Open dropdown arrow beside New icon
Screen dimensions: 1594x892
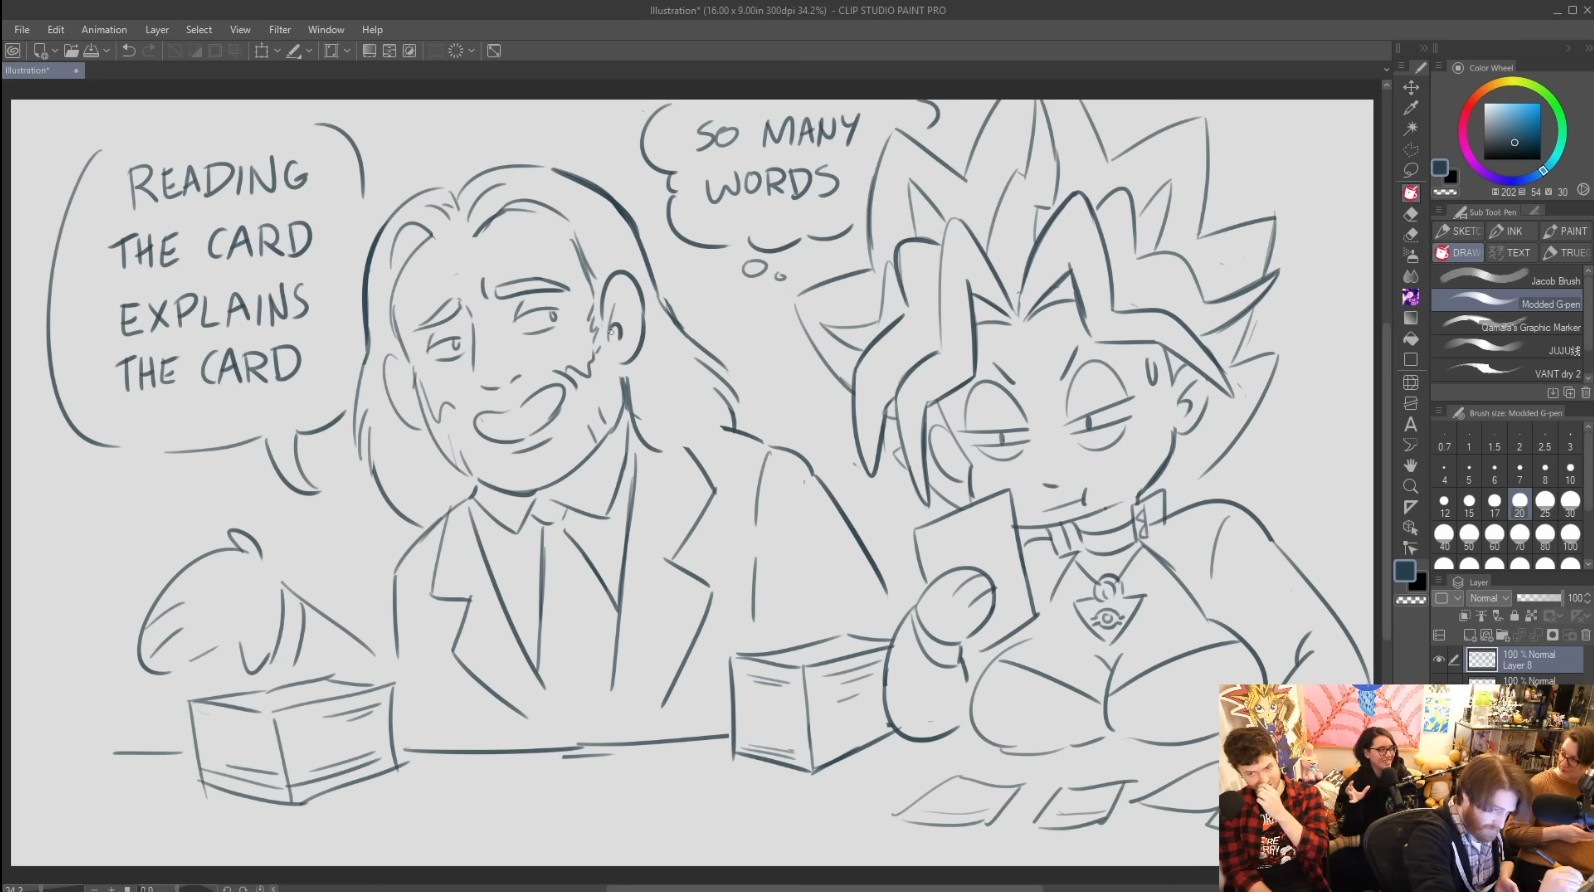(x=54, y=51)
